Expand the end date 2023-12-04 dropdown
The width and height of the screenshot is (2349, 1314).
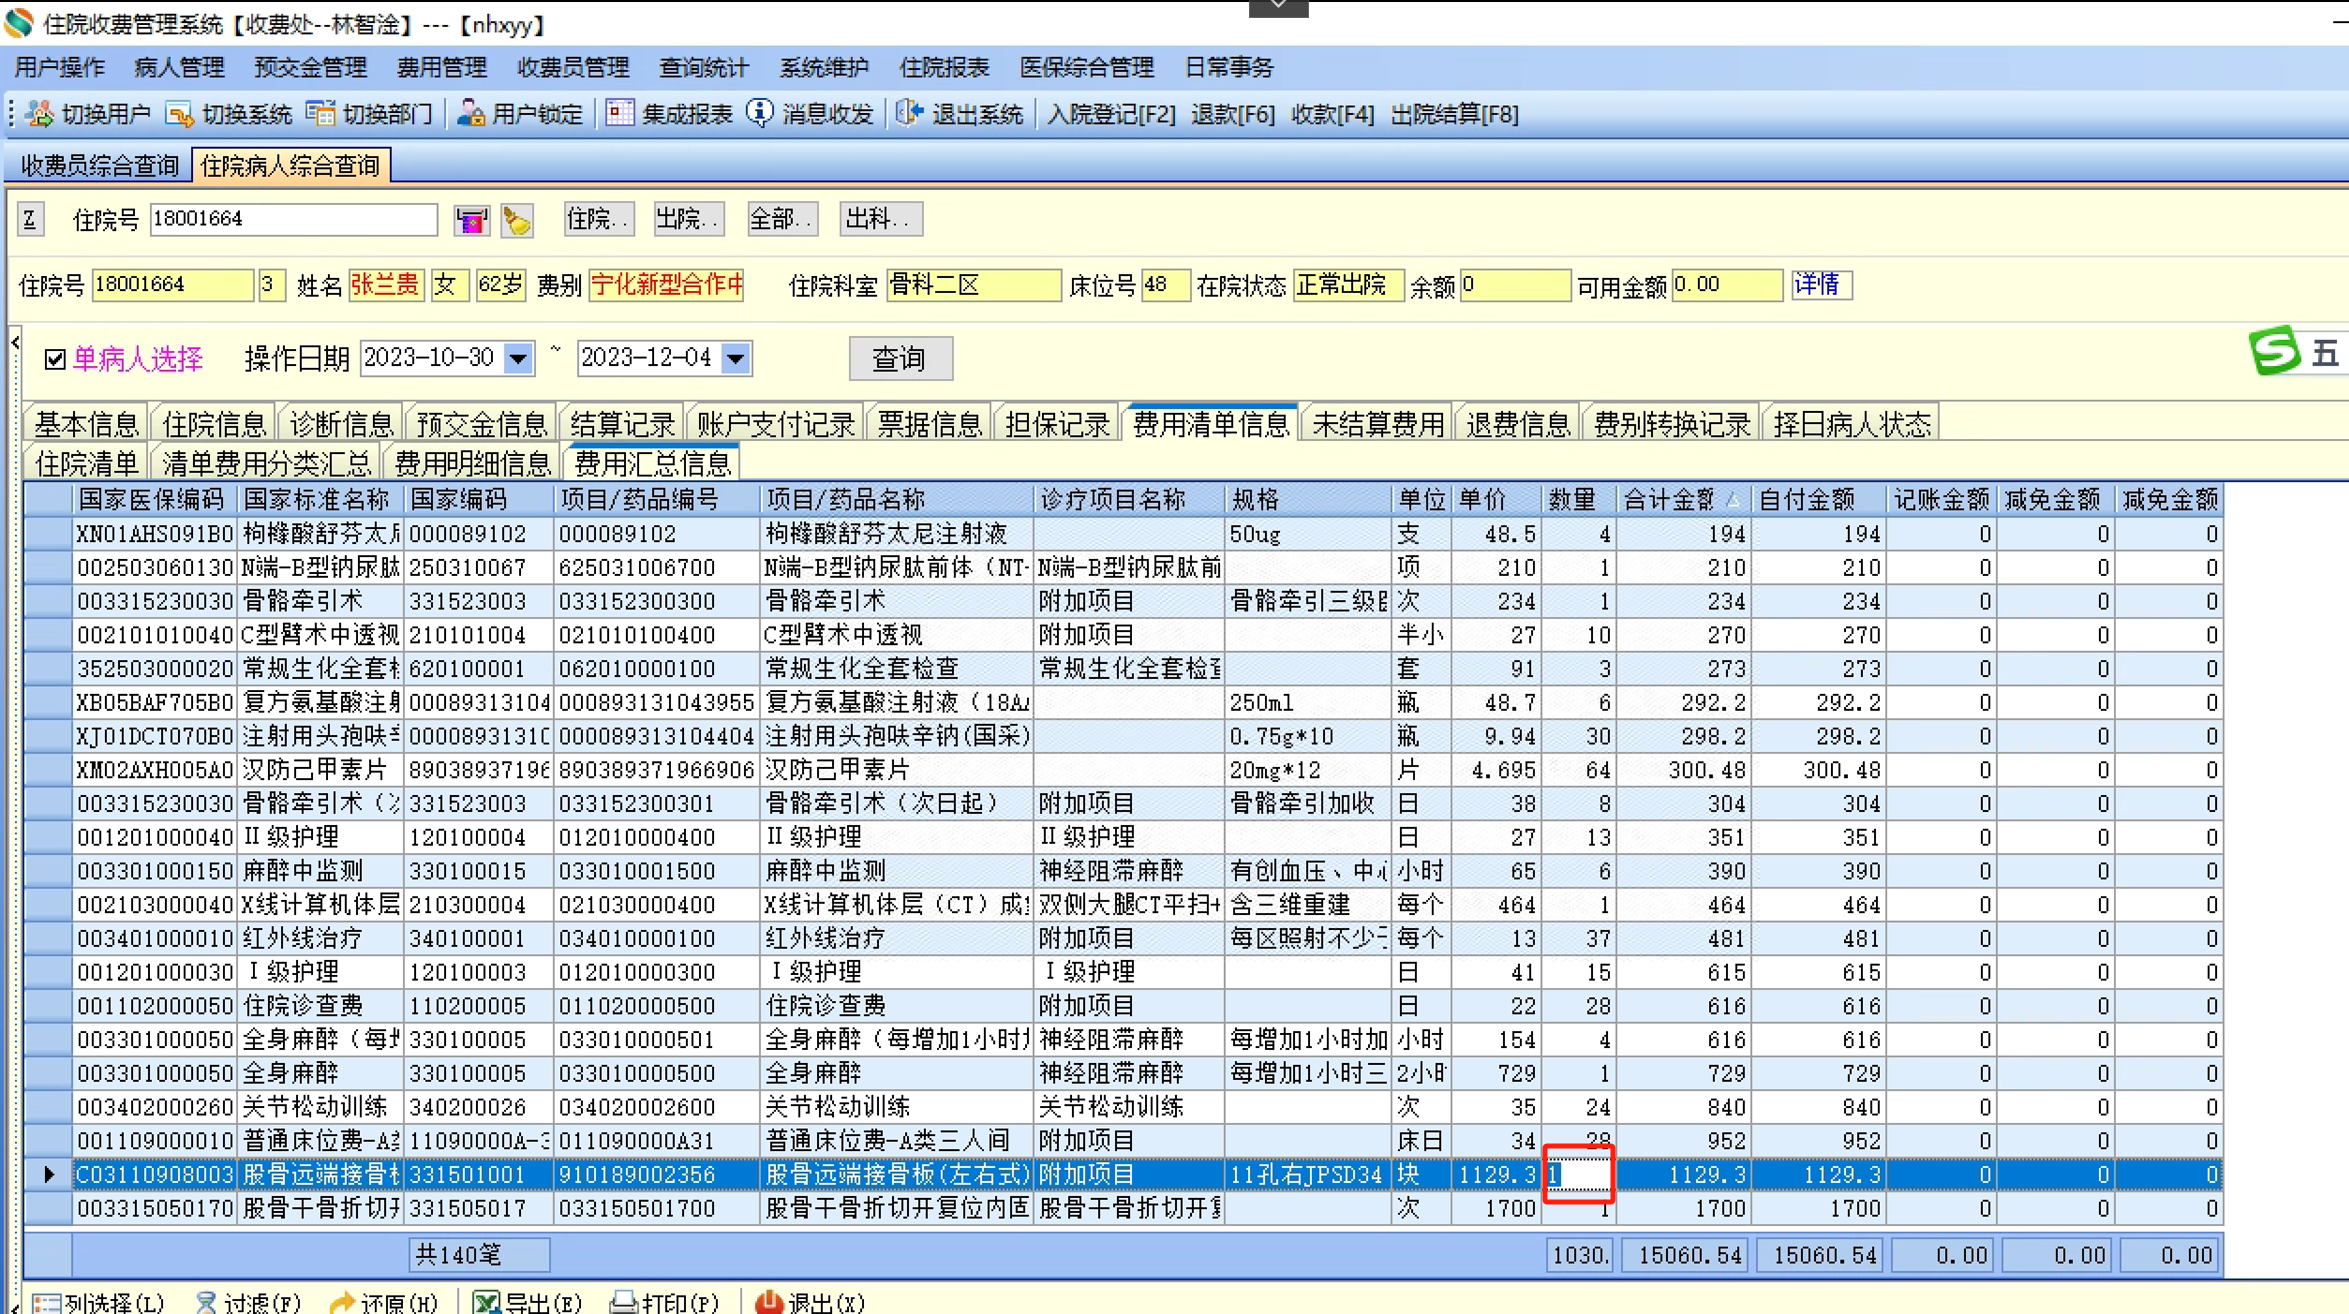click(736, 358)
